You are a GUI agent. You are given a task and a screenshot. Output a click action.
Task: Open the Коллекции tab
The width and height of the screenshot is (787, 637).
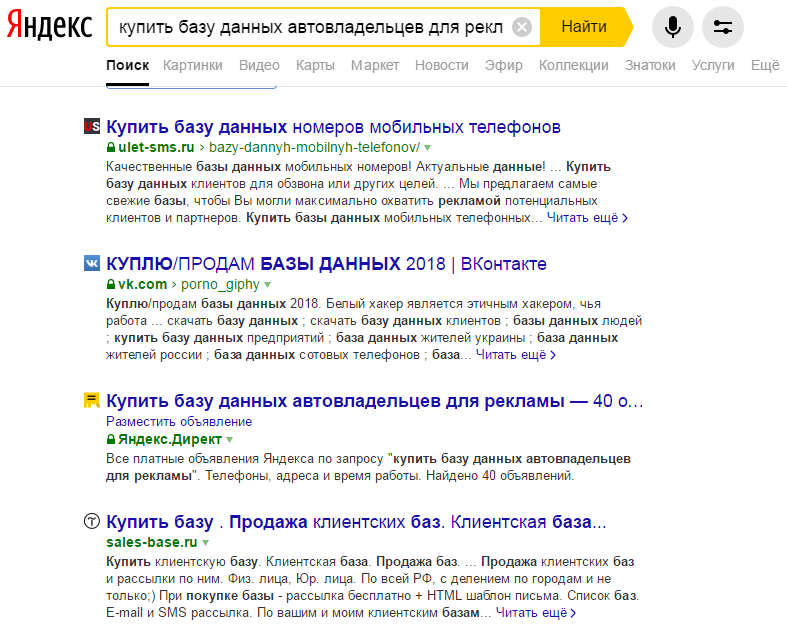point(574,65)
